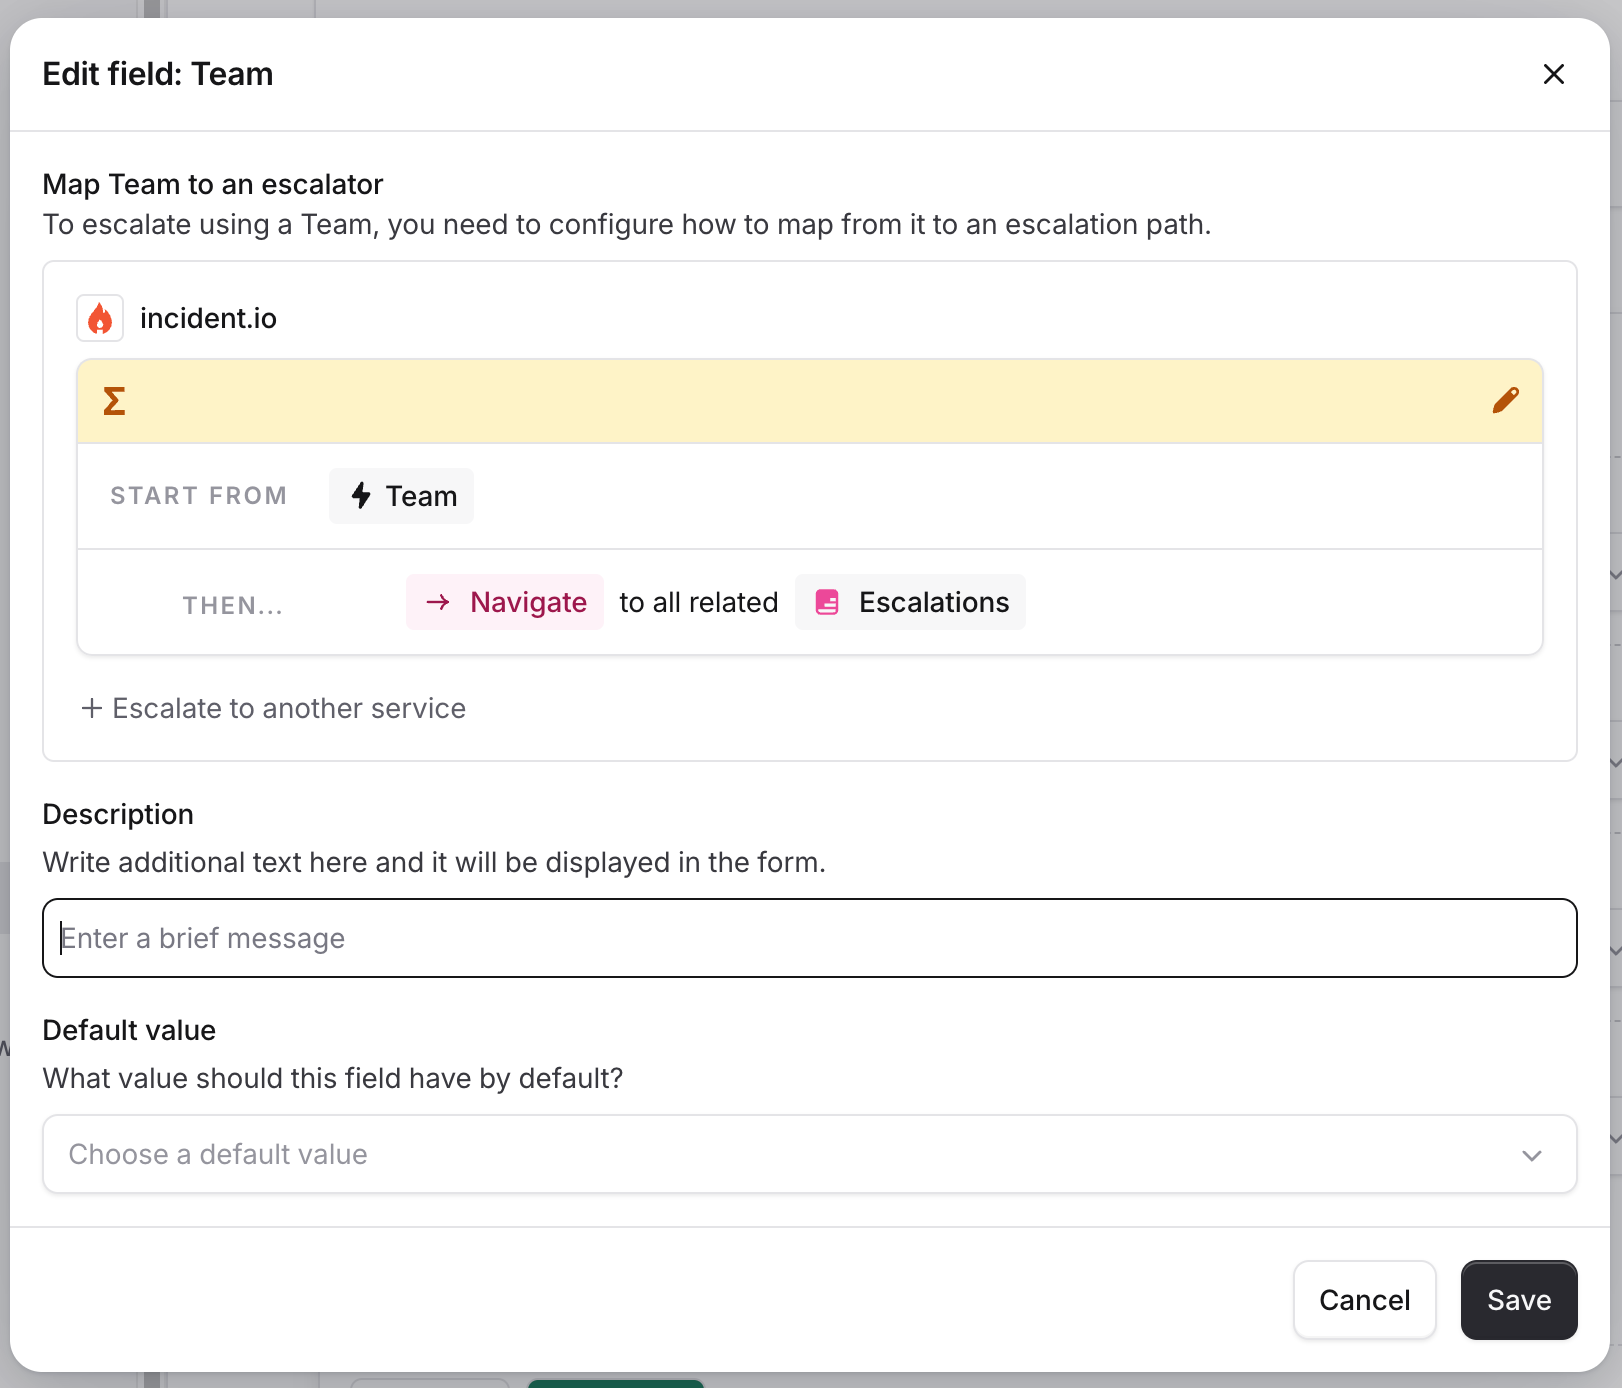Screen dimensions: 1622x1388
Task: Click the THEN... step label
Action: tap(233, 605)
